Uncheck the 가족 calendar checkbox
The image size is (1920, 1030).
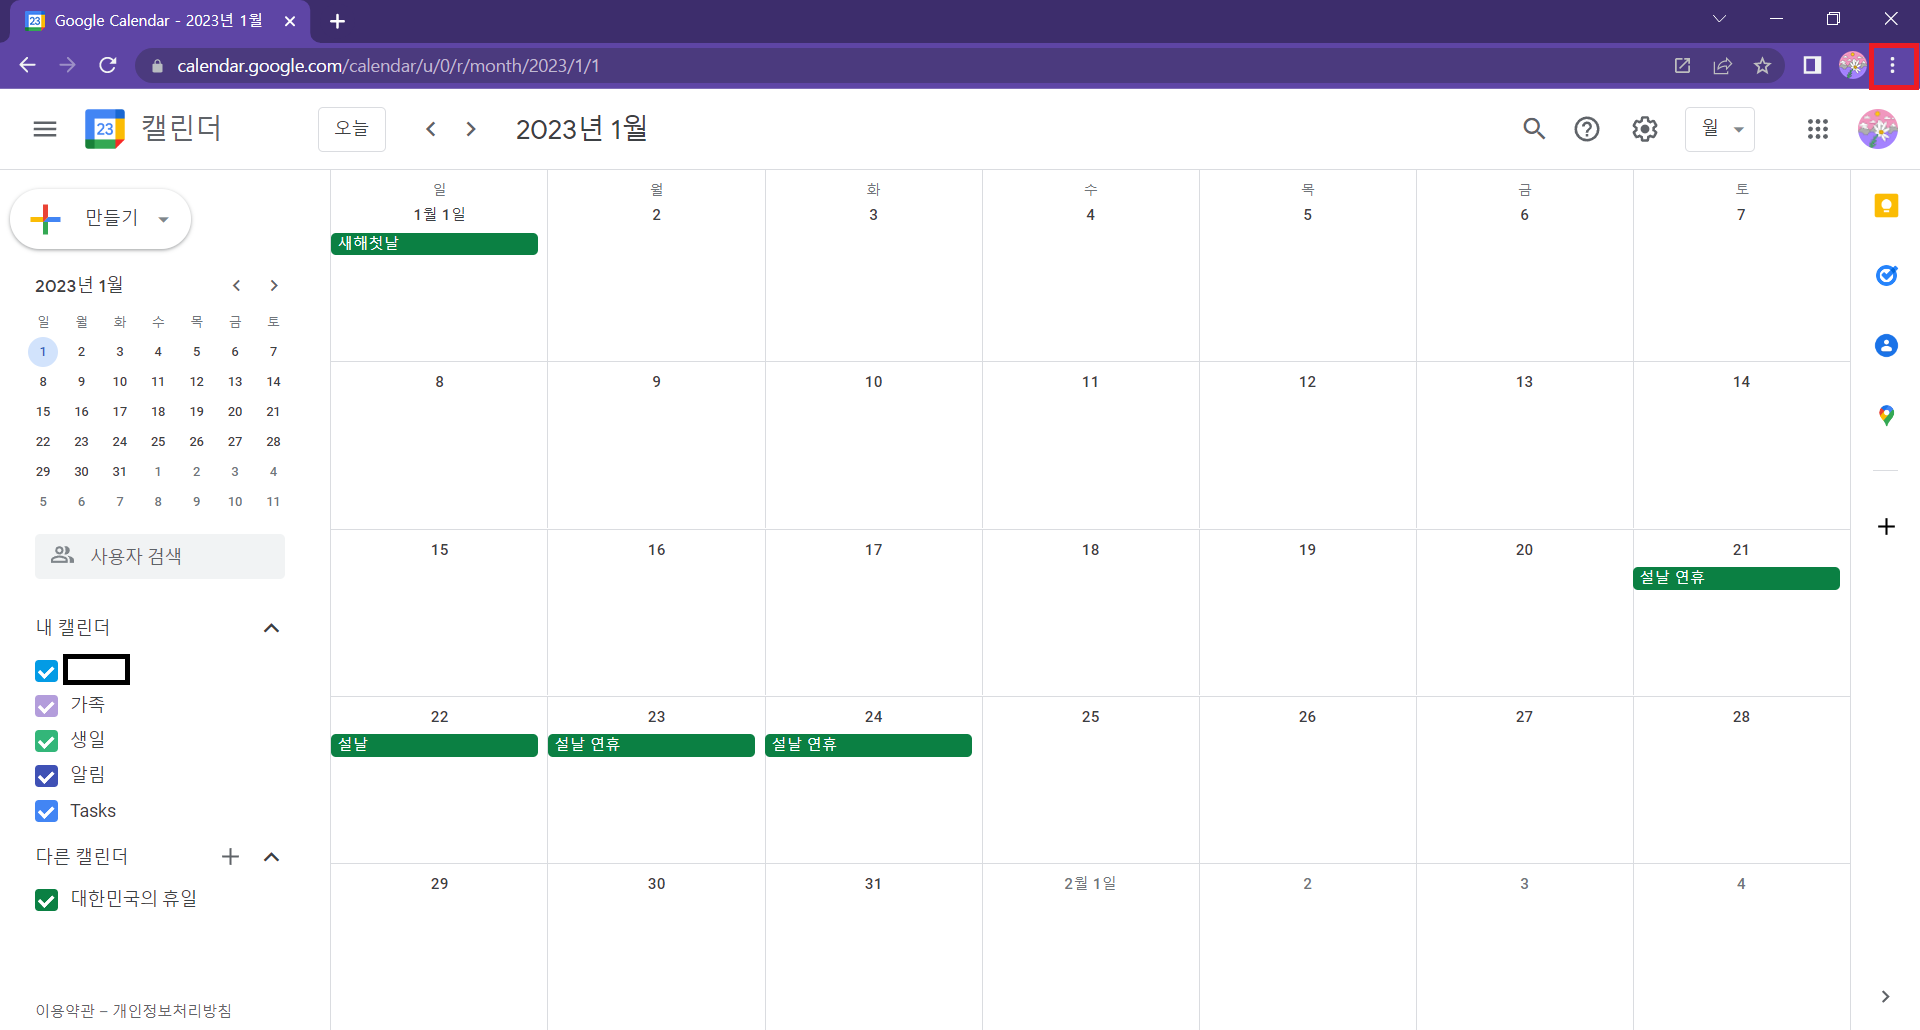pos(46,706)
